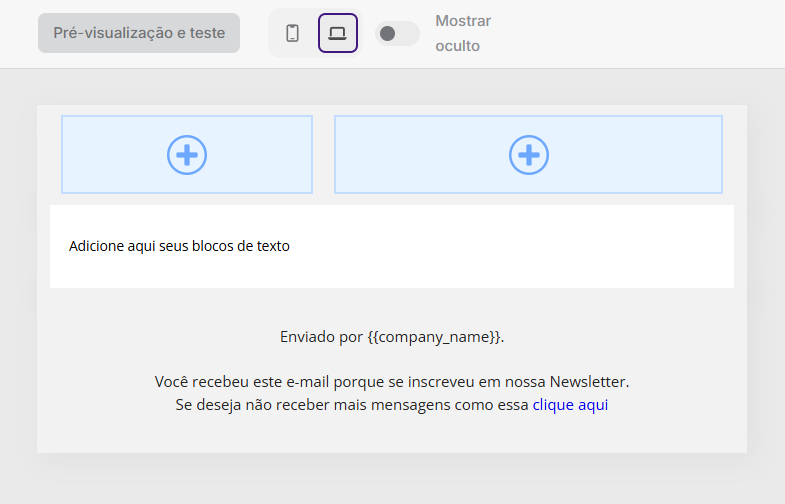Switch to mobile phone preview

point(292,33)
